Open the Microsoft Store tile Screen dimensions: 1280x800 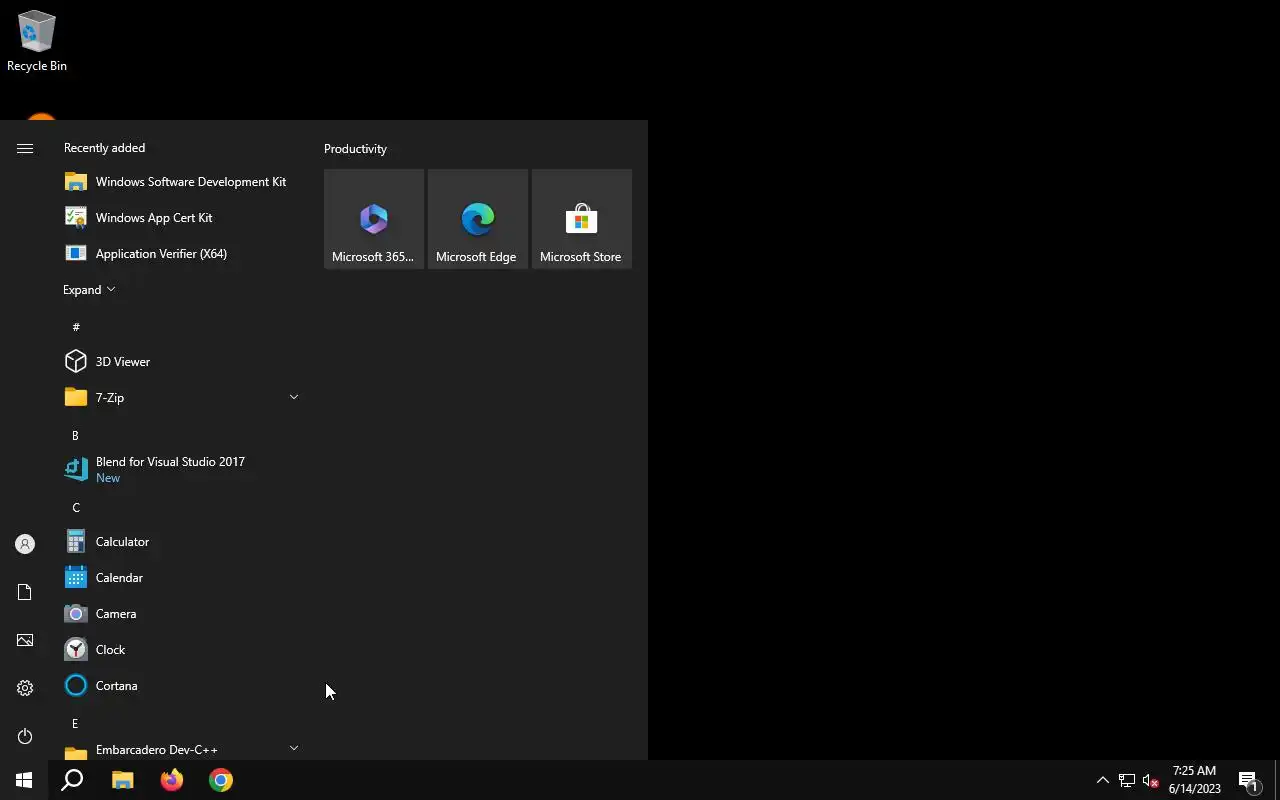pyautogui.click(x=582, y=219)
